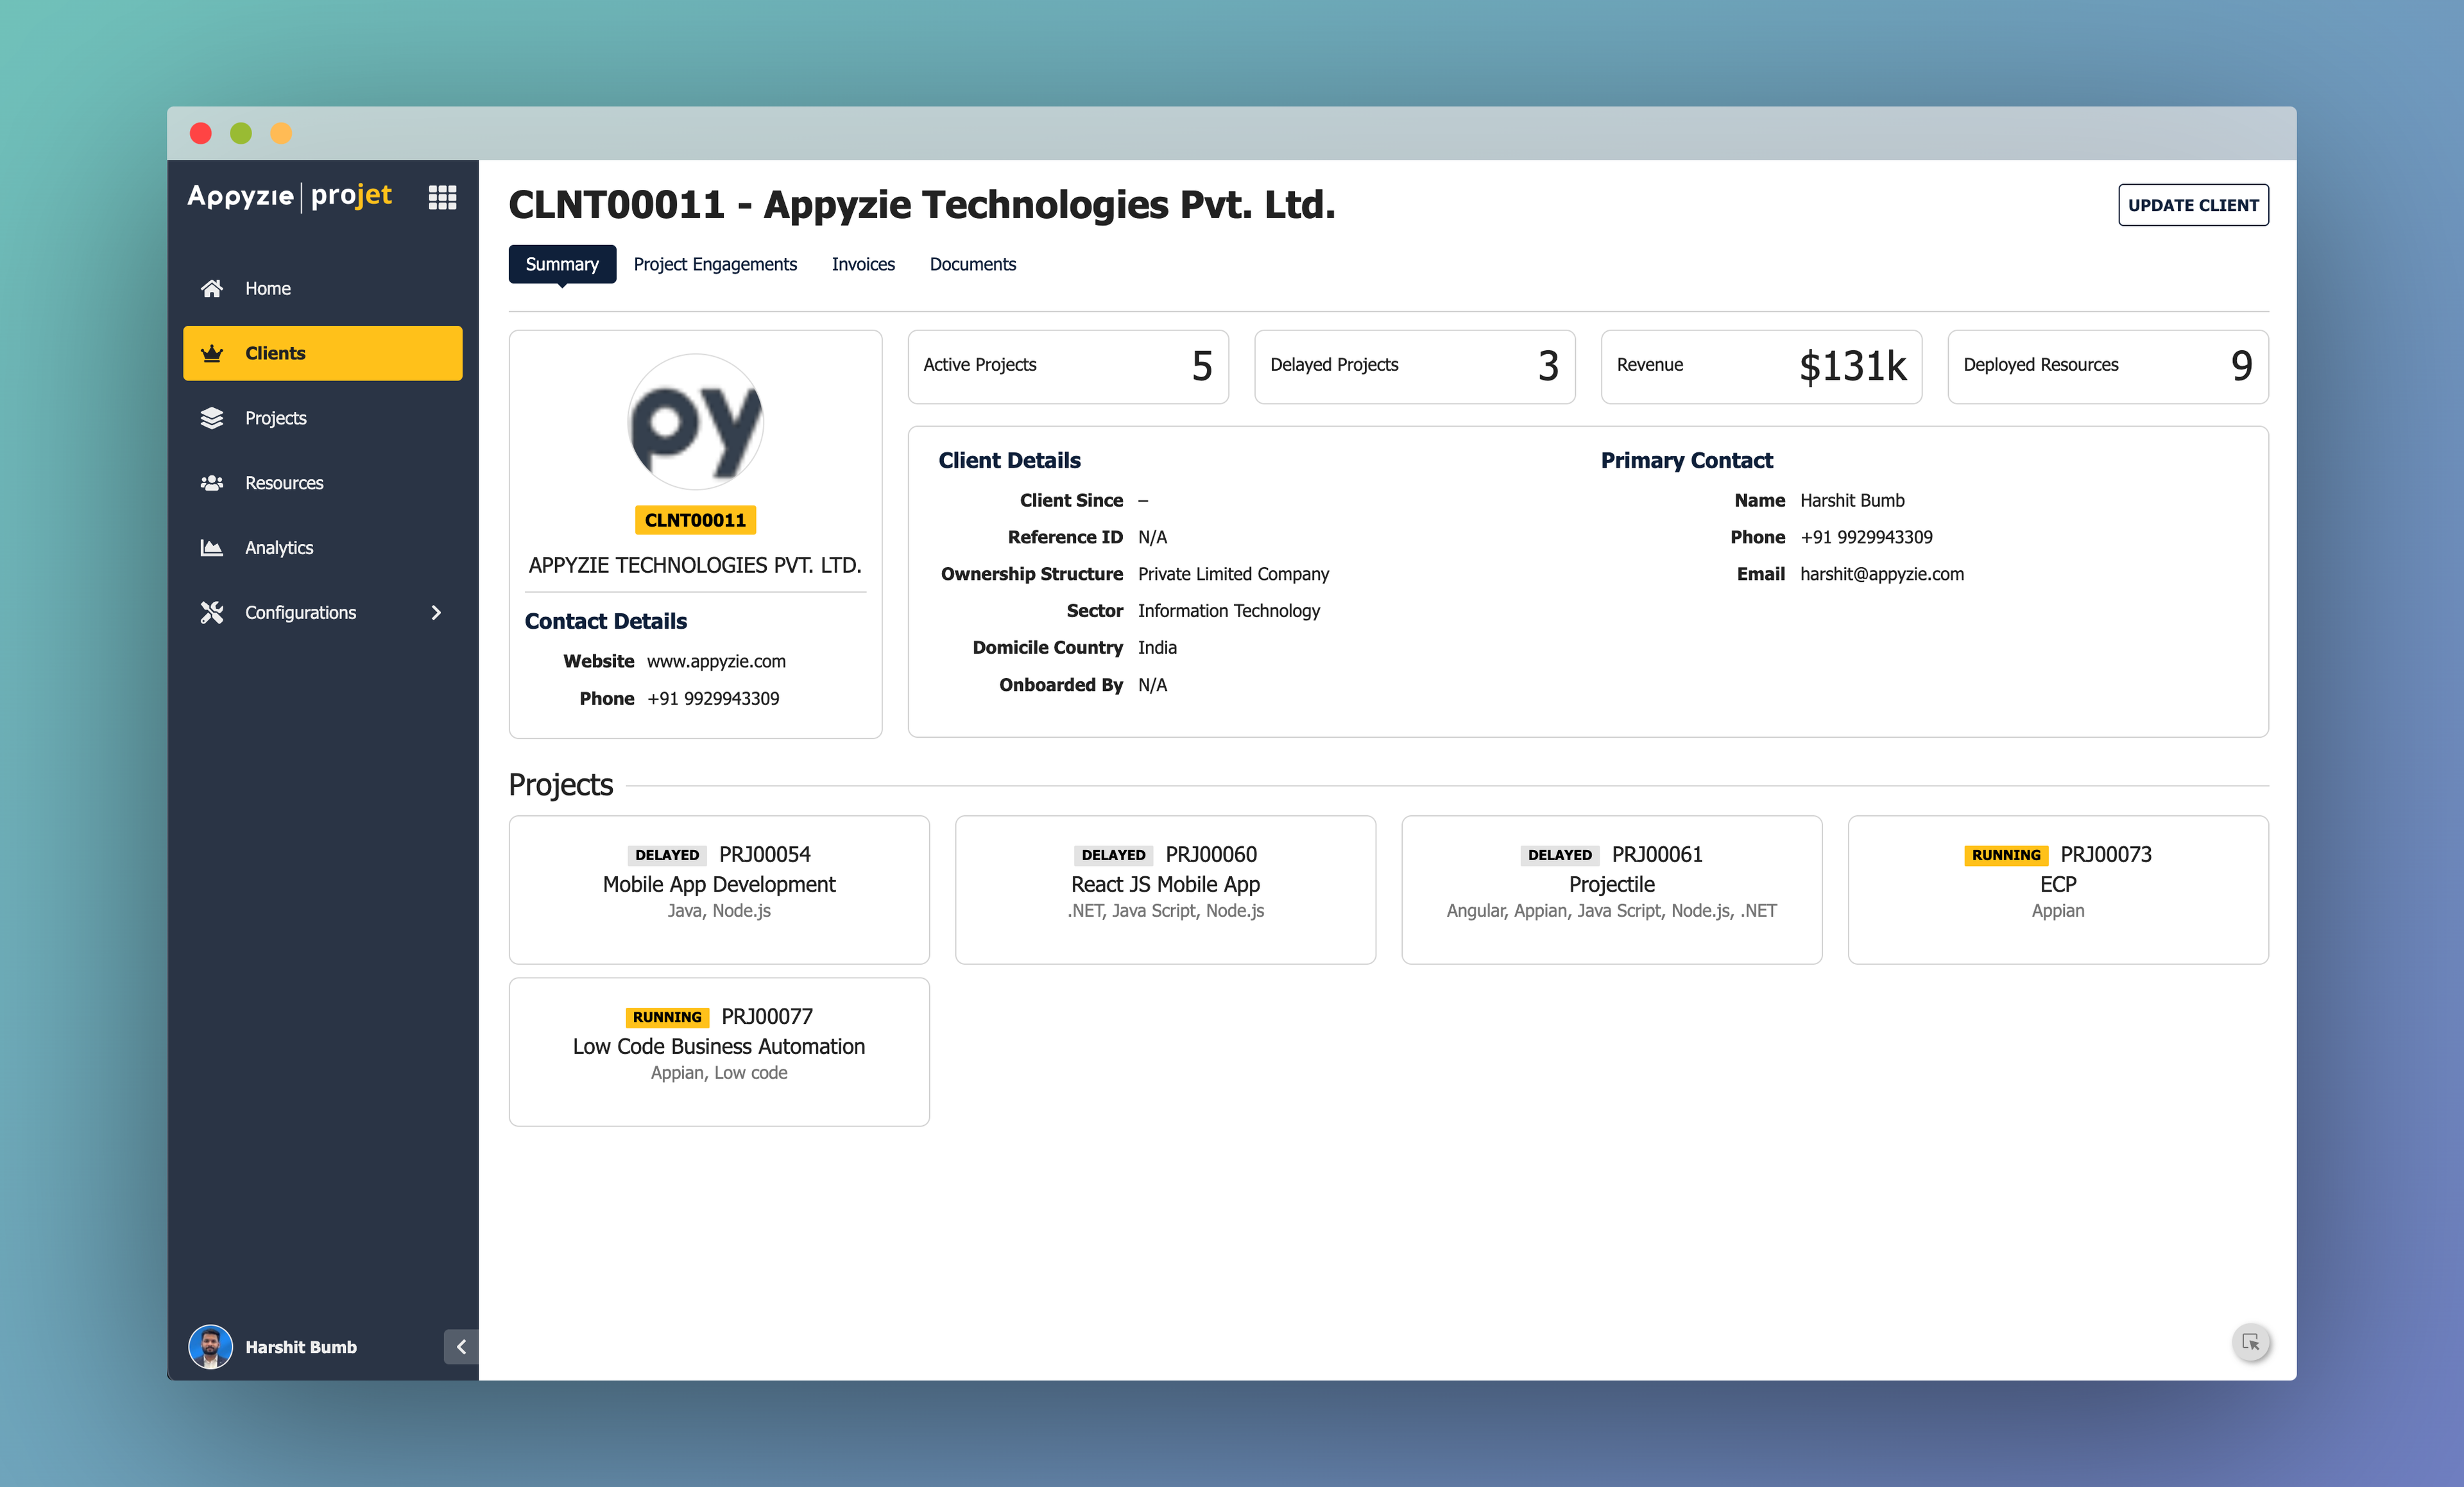The height and width of the screenshot is (1487, 2464).
Task: Open Resources in the sidebar
Action: 323,483
